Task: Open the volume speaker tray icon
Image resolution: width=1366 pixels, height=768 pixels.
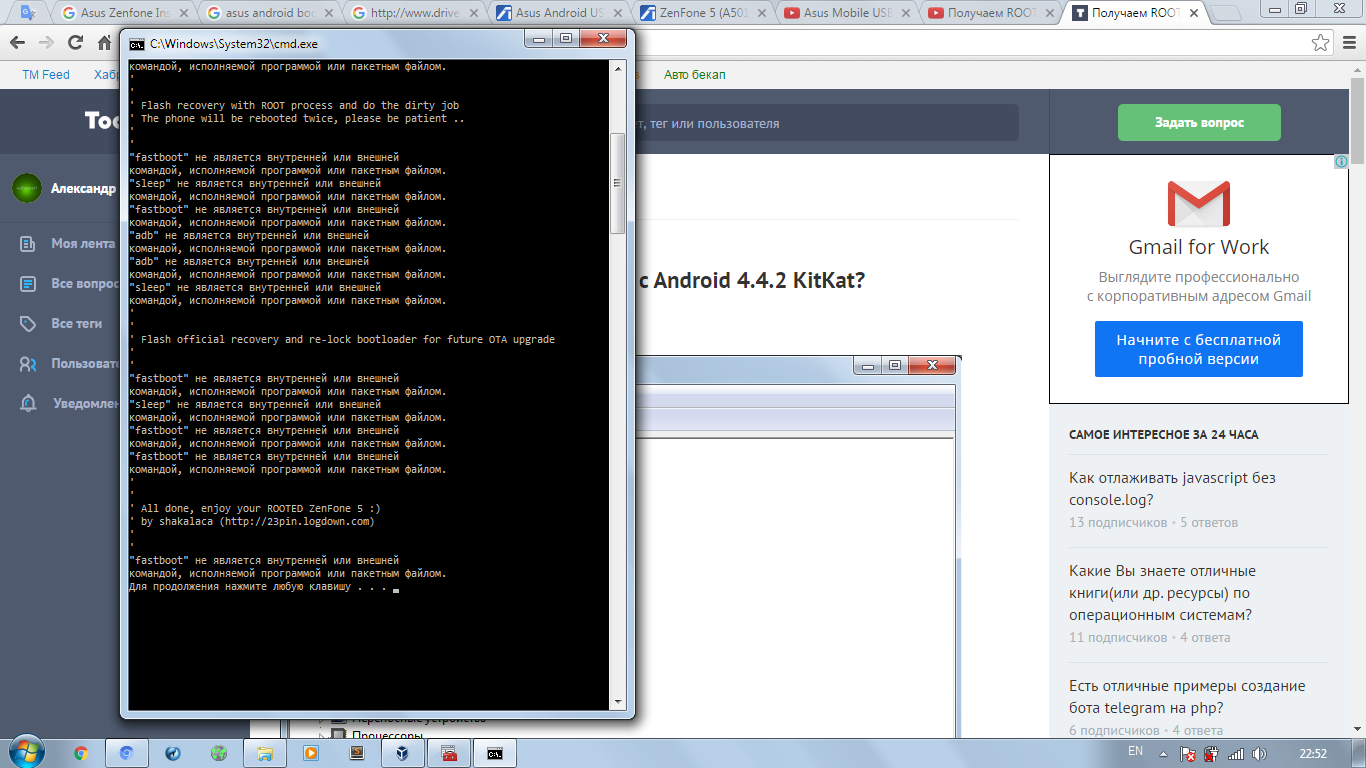Action: 1258,753
